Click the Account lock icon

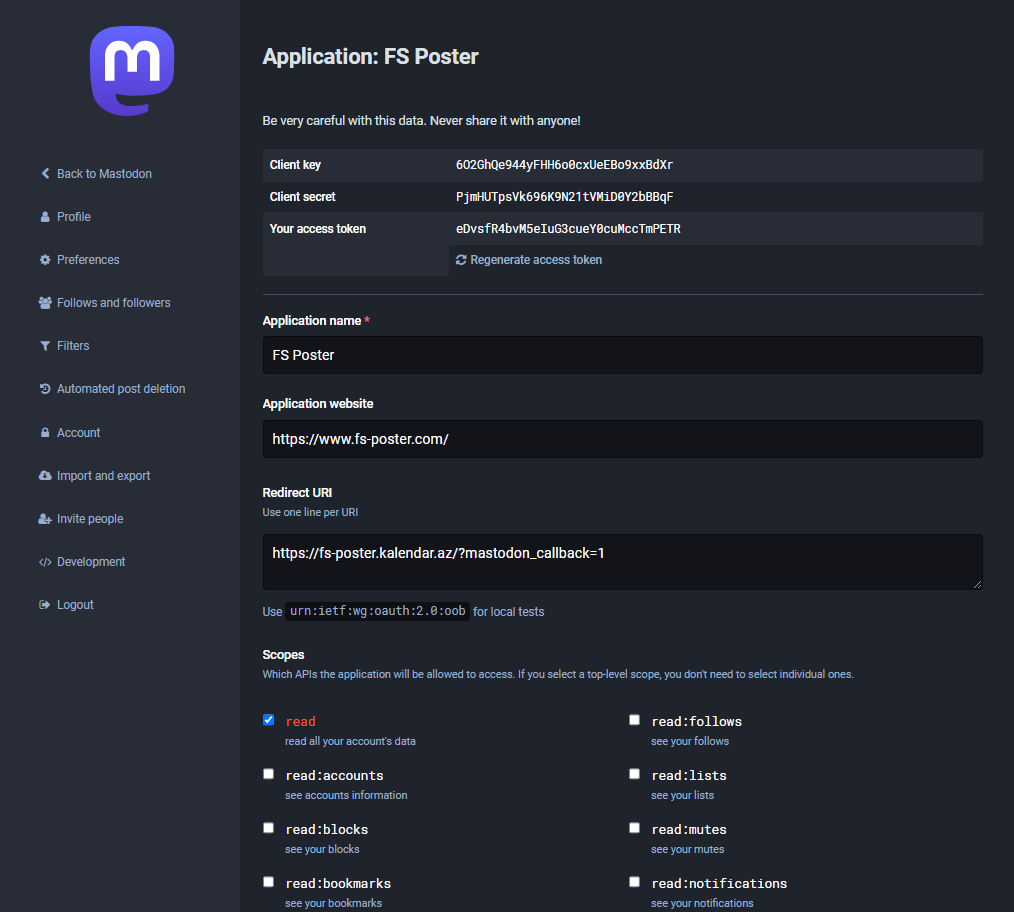pos(45,432)
